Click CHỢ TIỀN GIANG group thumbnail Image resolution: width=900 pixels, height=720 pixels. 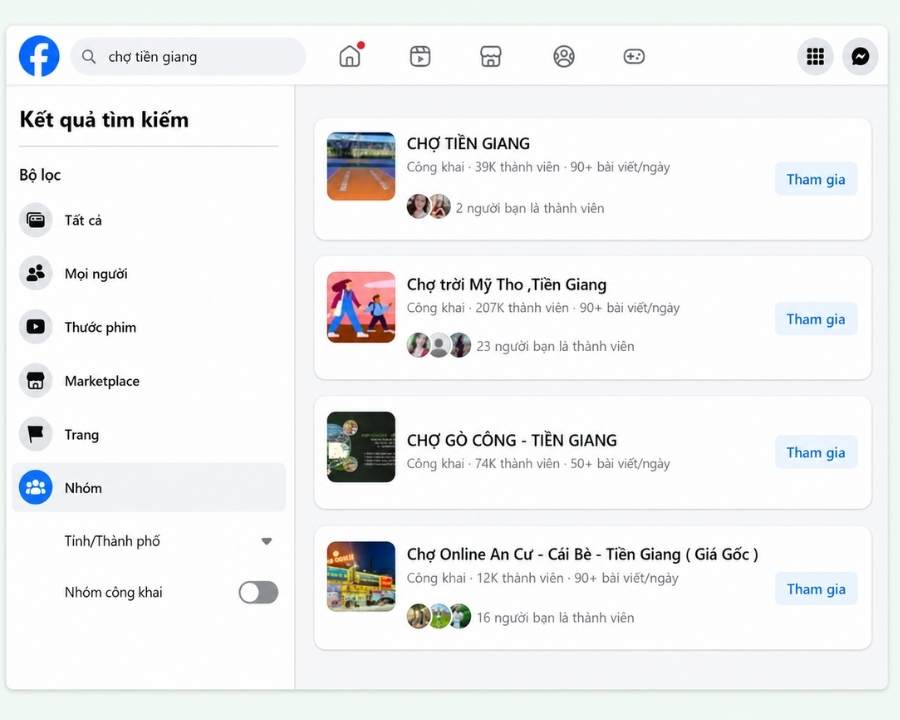click(361, 167)
